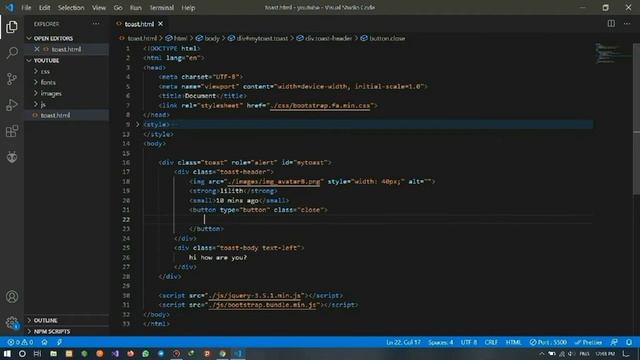Open the Search view in activity bar
This screenshot has width=640, height=360.
click(12, 53)
